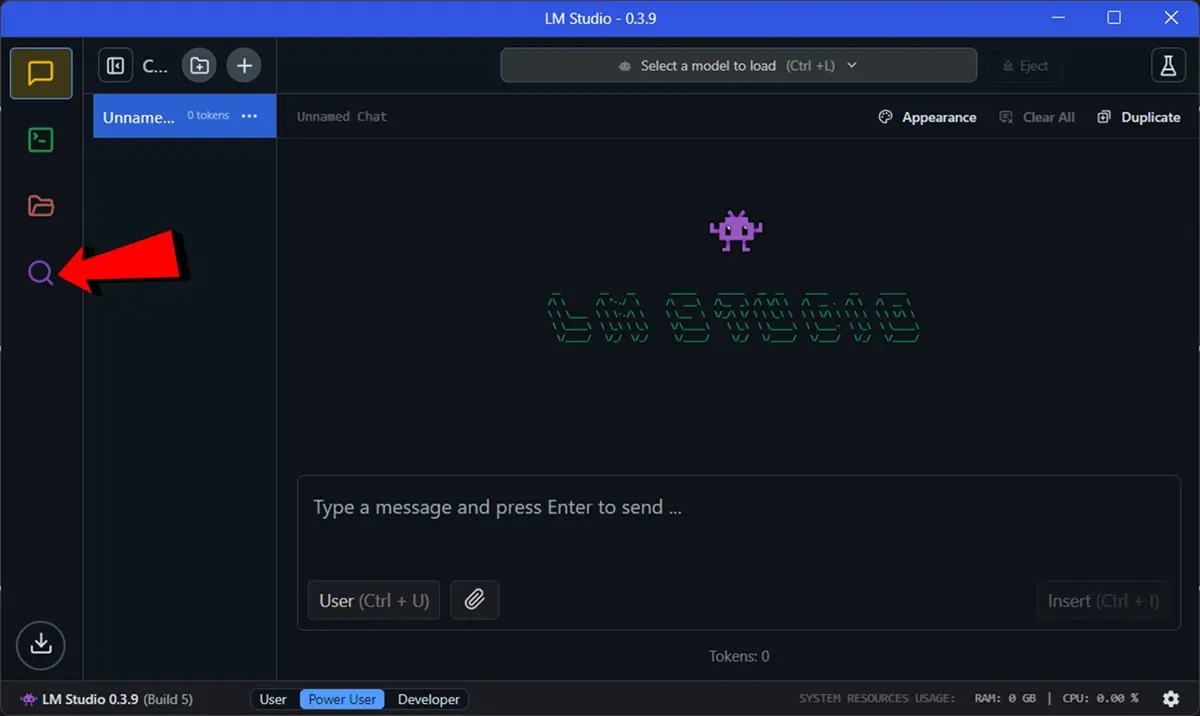Switch to User mode
The width and height of the screenshot is (1200, 716).
pyautogui.click(x=273, y=699)
